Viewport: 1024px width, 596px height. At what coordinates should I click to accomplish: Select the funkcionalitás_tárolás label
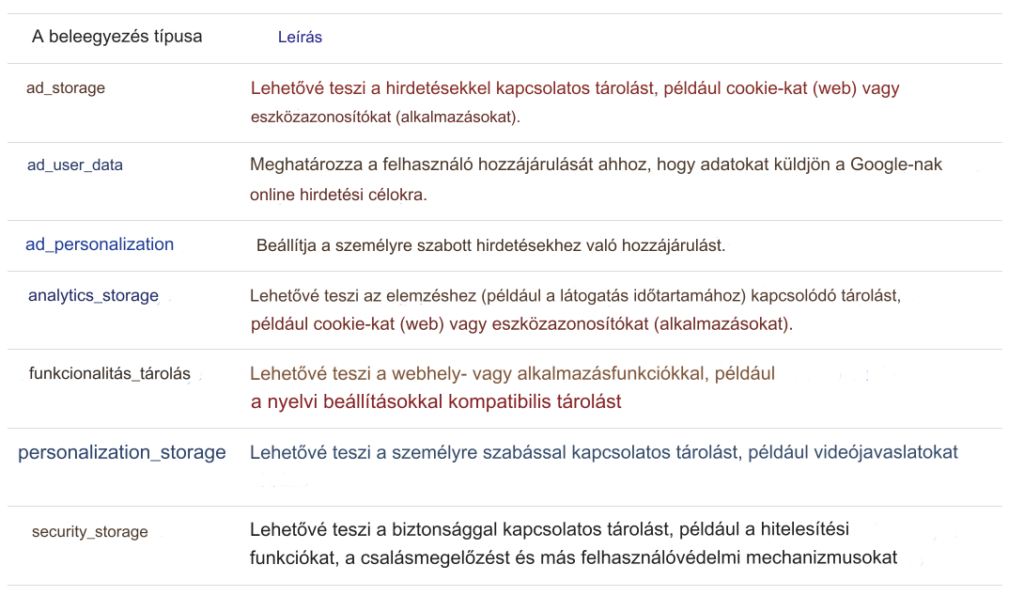[109, 374]
